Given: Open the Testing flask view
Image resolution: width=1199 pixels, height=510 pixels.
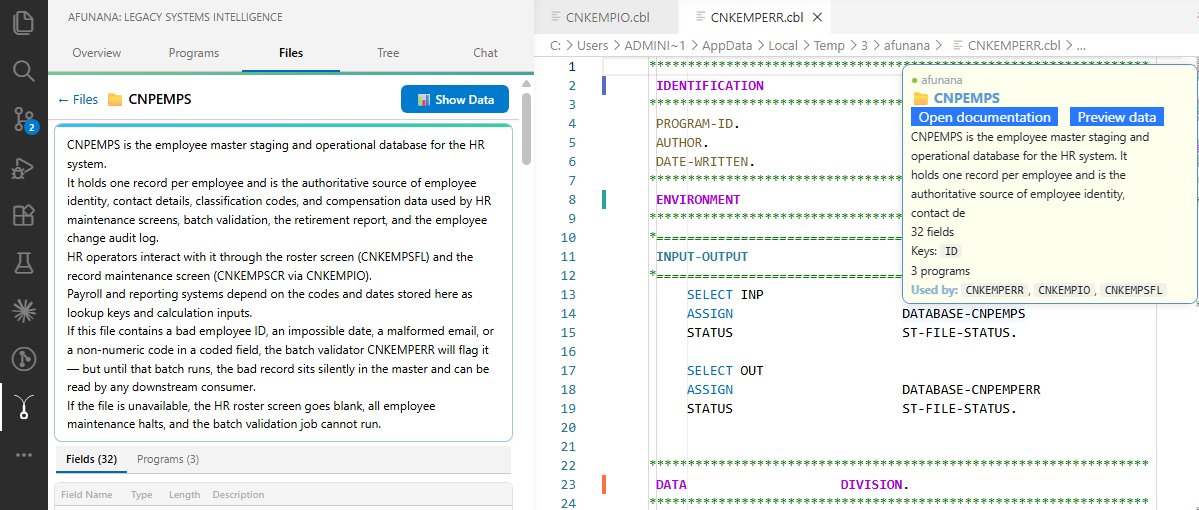Looking at the screenshot, I should pos(24,263).
